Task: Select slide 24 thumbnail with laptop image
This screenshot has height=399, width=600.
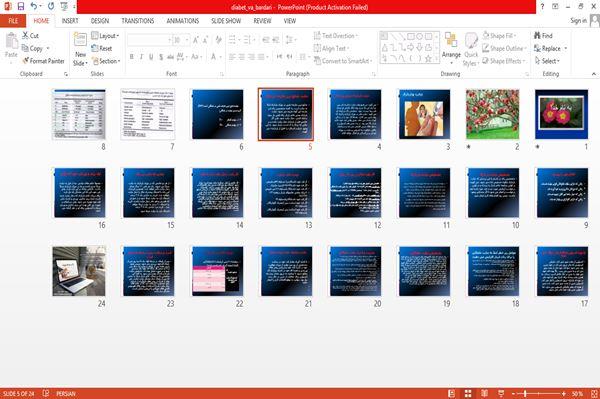Action: pos(79,271)
